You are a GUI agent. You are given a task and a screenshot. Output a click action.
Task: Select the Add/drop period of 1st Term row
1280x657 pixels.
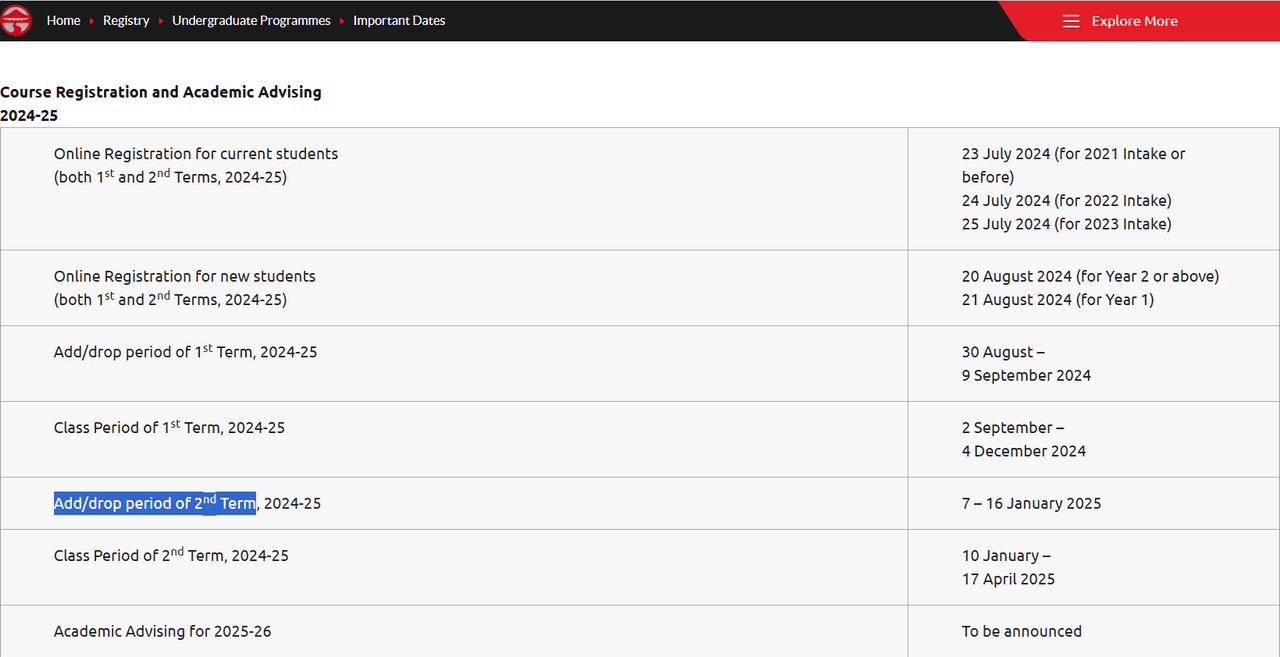[186, 352]
